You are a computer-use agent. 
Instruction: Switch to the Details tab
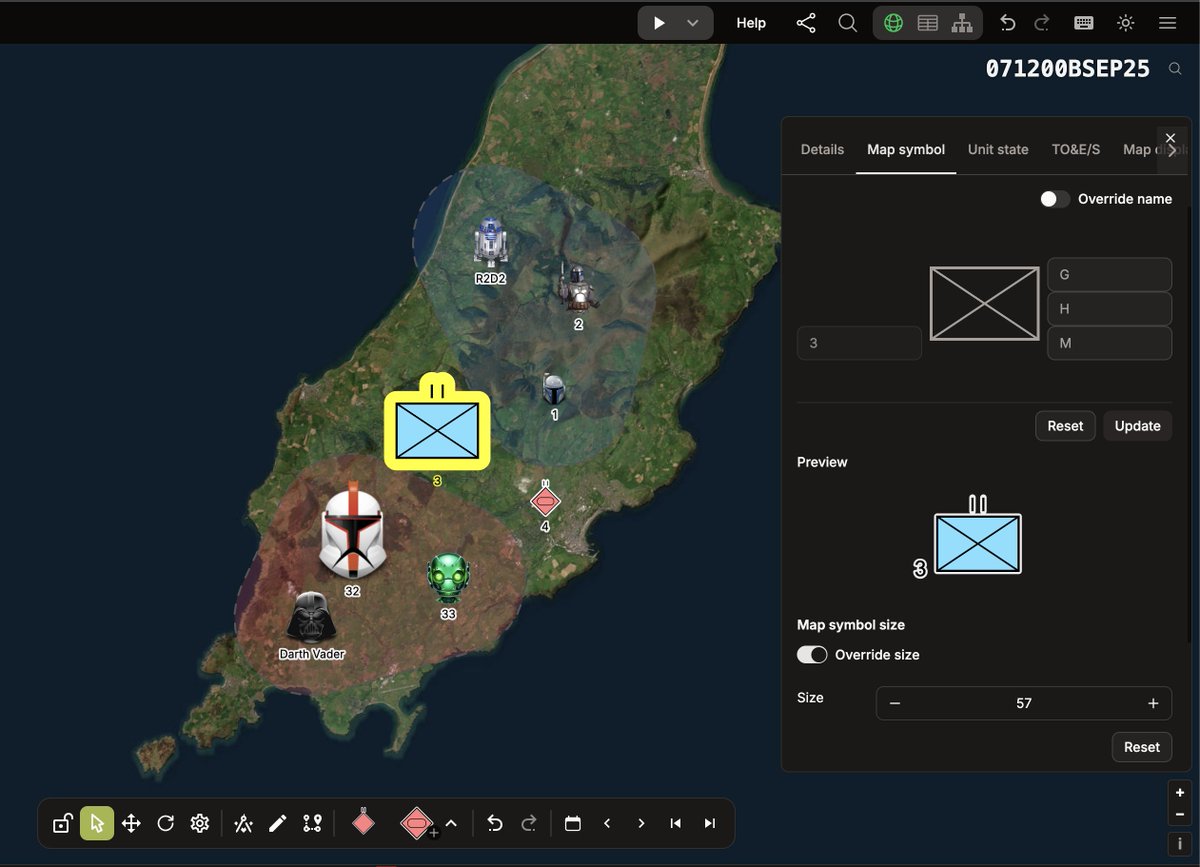pyautogui.click(x=822, y=149)
